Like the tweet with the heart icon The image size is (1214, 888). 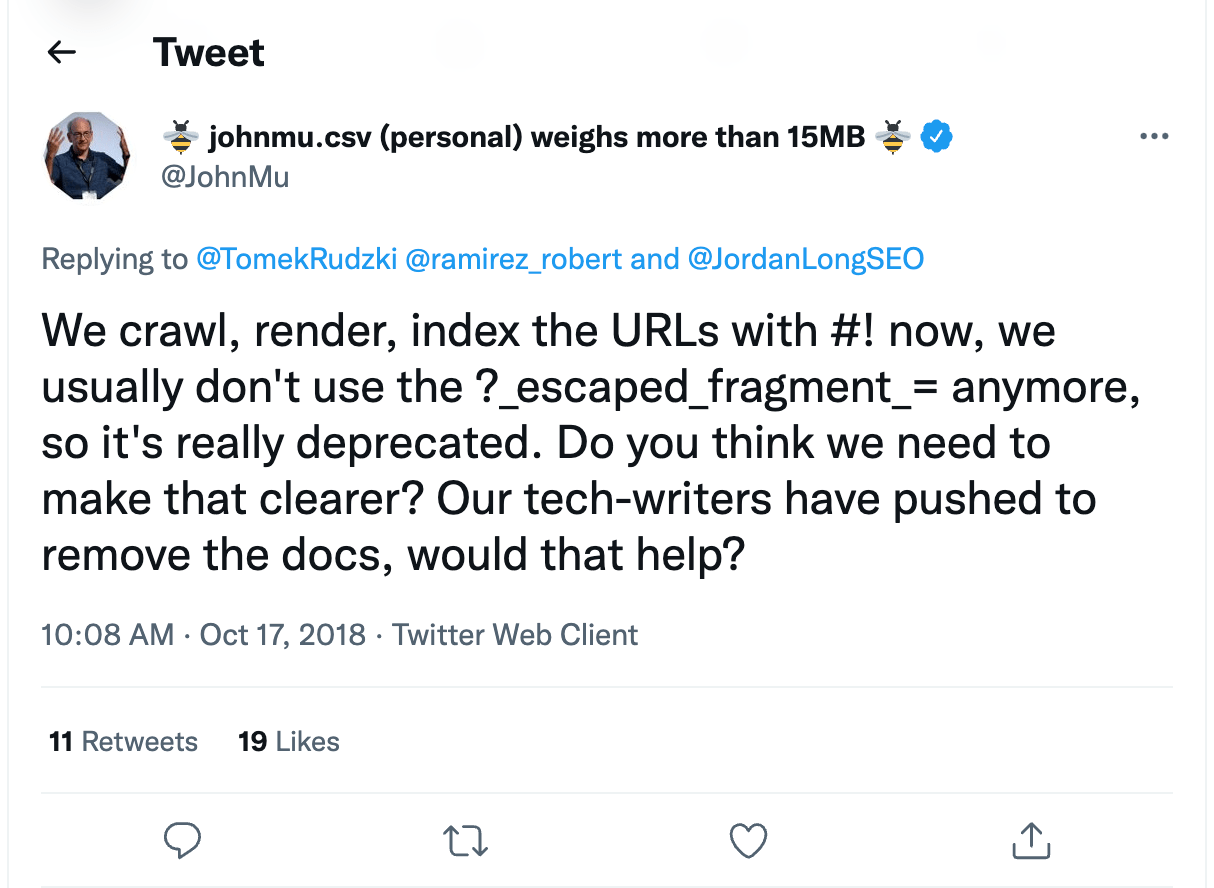[748, 842]
